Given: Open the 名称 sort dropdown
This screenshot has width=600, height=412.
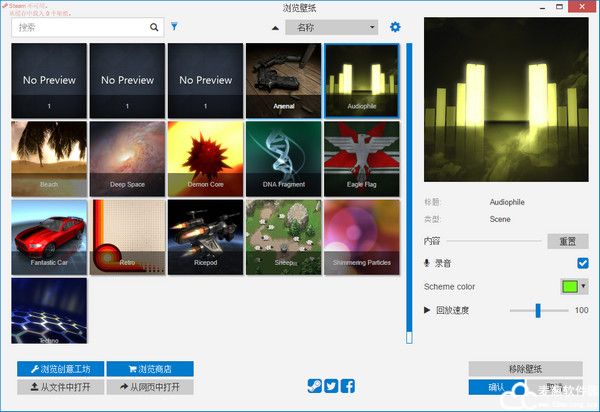Looking at the screenshot, I should point(331,27).
